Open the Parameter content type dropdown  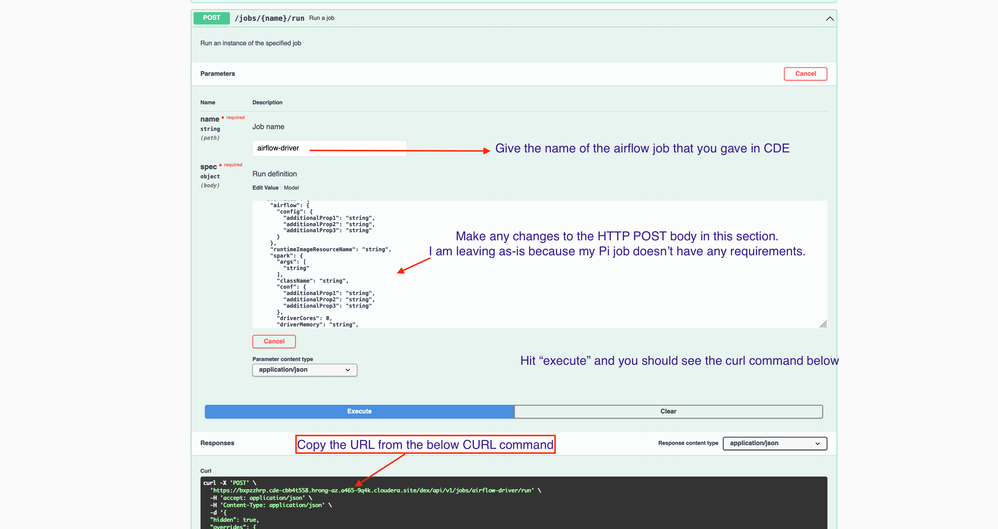[x=304, y=370]
